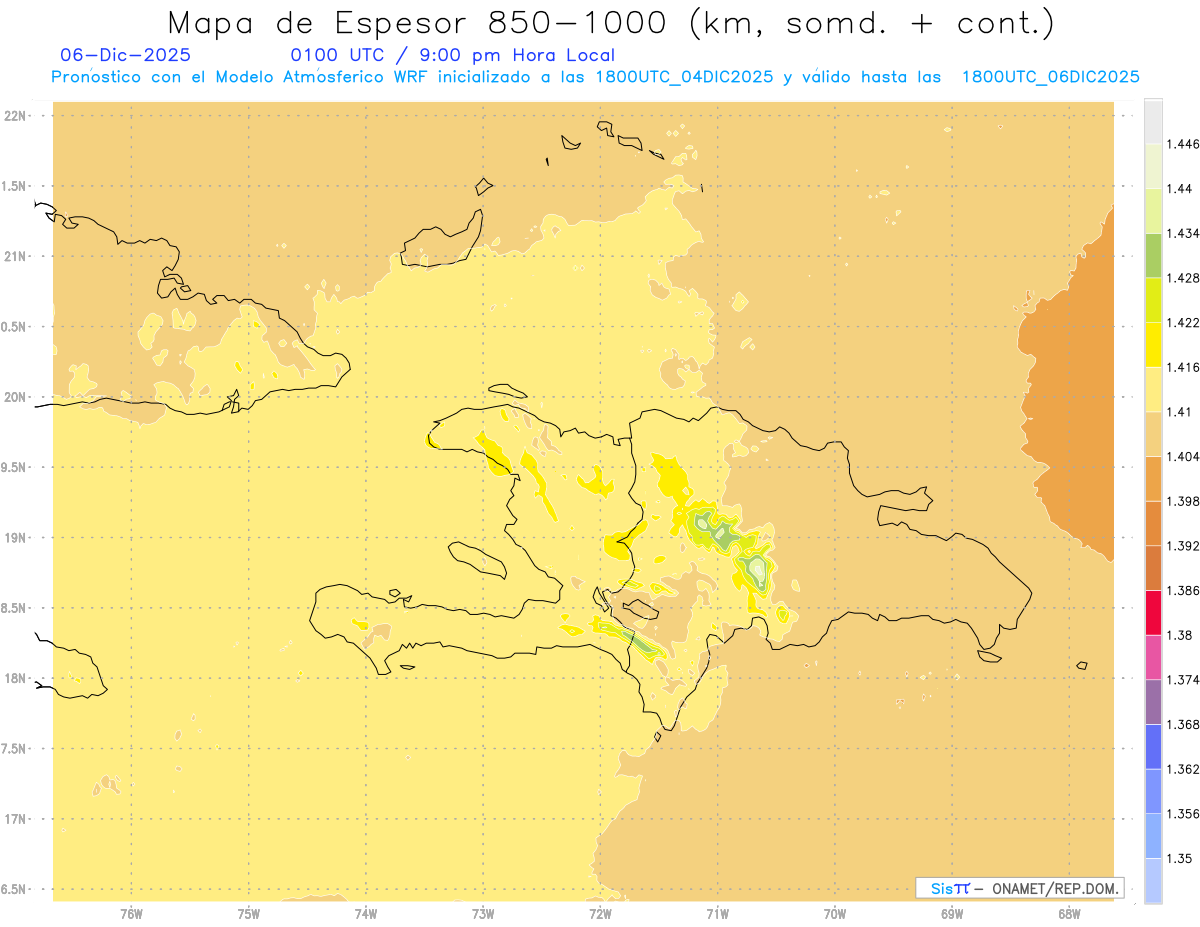
Task: Pick the green legend swatch between 1.428 and 1.434
Action: 1153,255
